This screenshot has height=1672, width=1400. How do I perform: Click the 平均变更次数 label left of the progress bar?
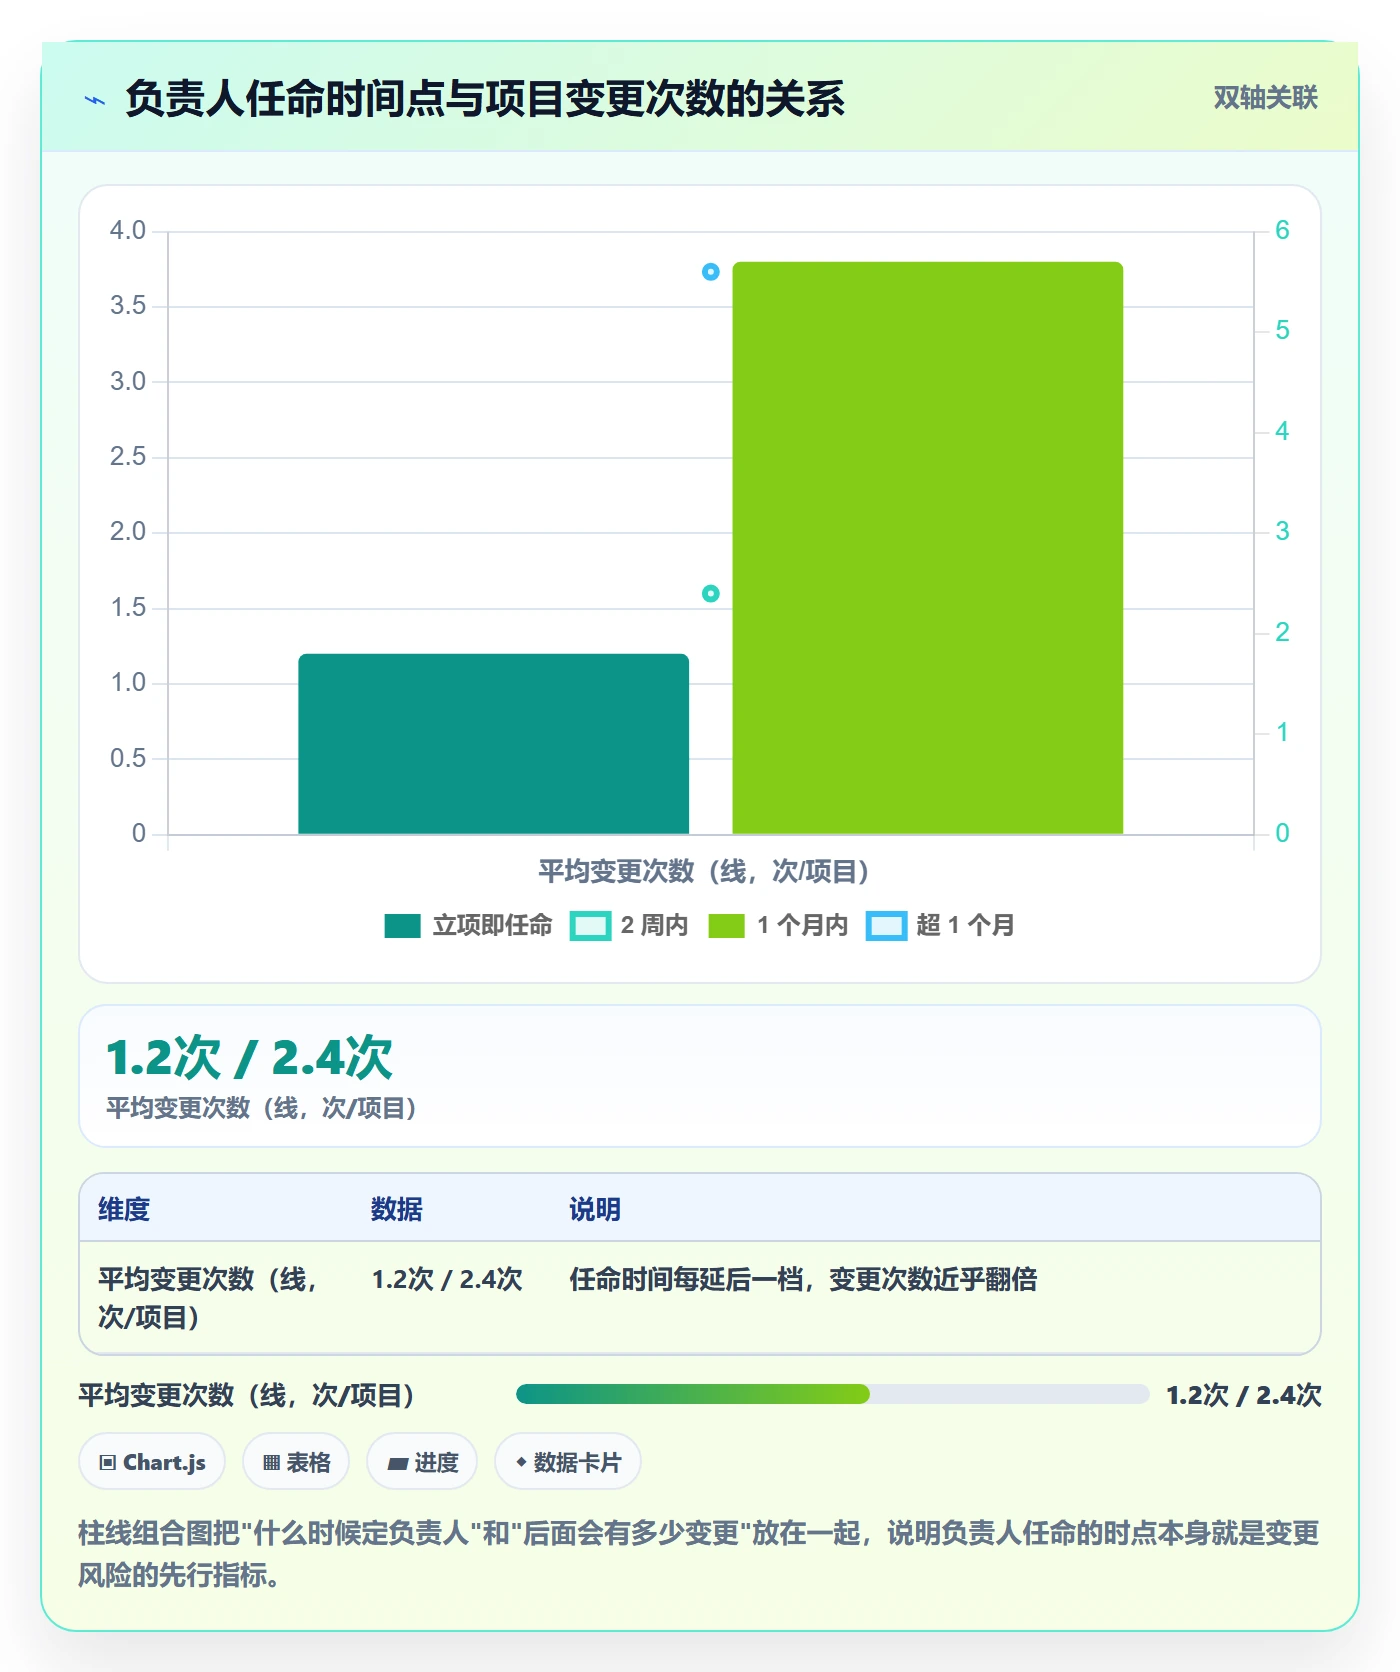(247, 1395)
